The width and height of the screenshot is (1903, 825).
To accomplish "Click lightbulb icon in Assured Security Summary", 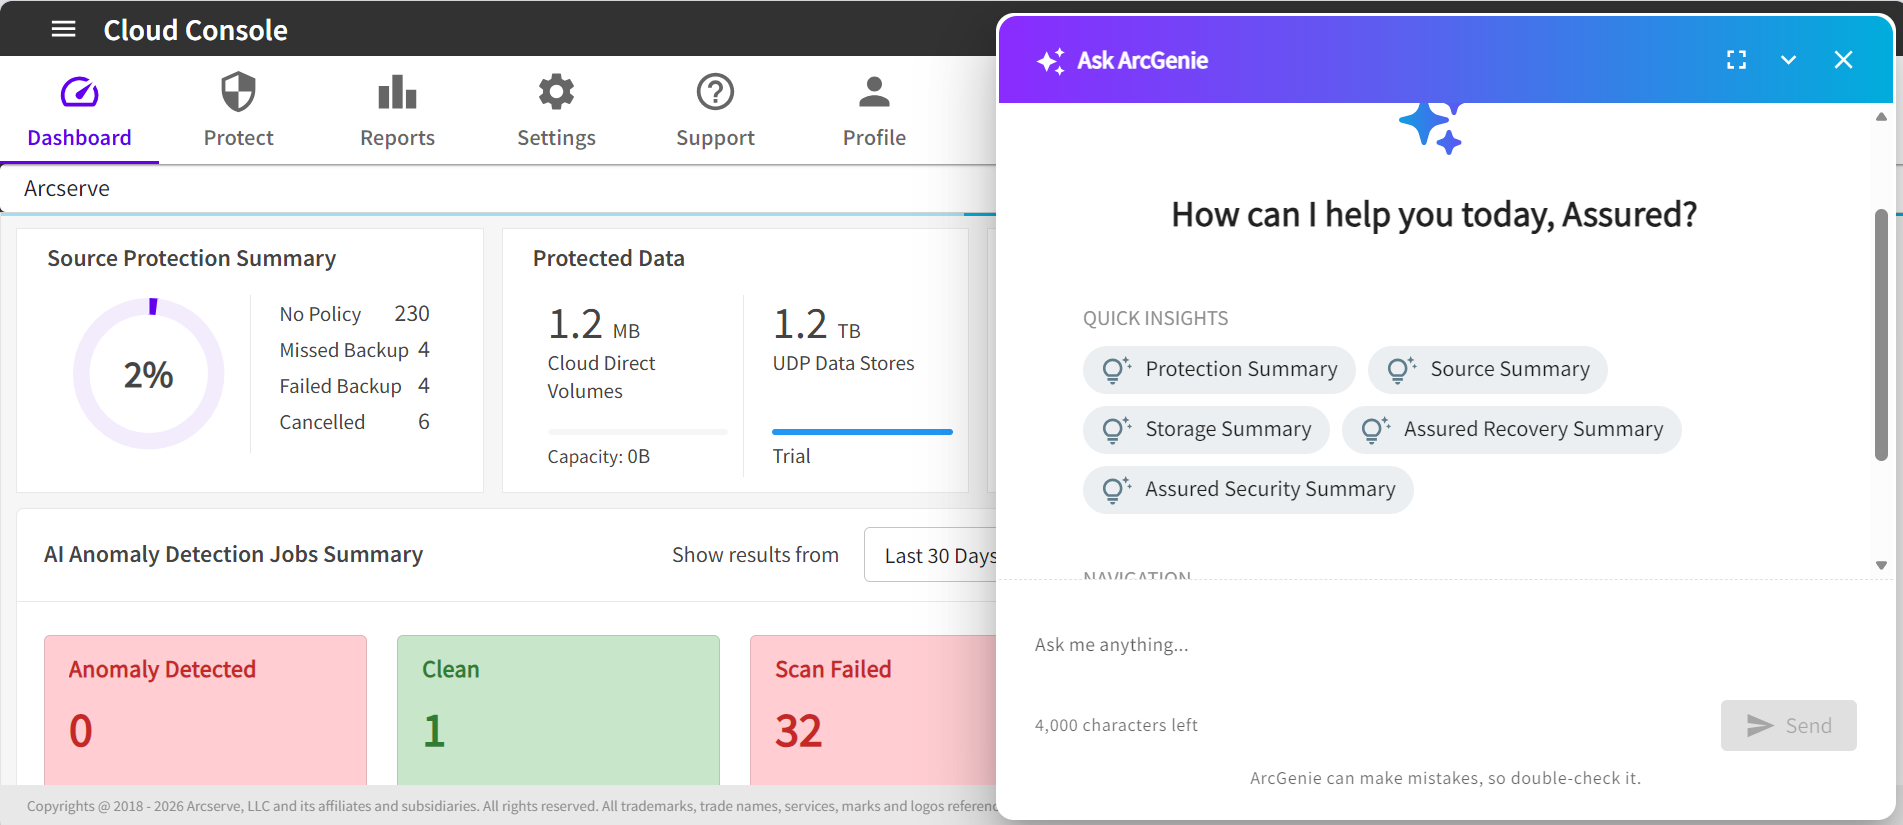I will point(1116,490).
